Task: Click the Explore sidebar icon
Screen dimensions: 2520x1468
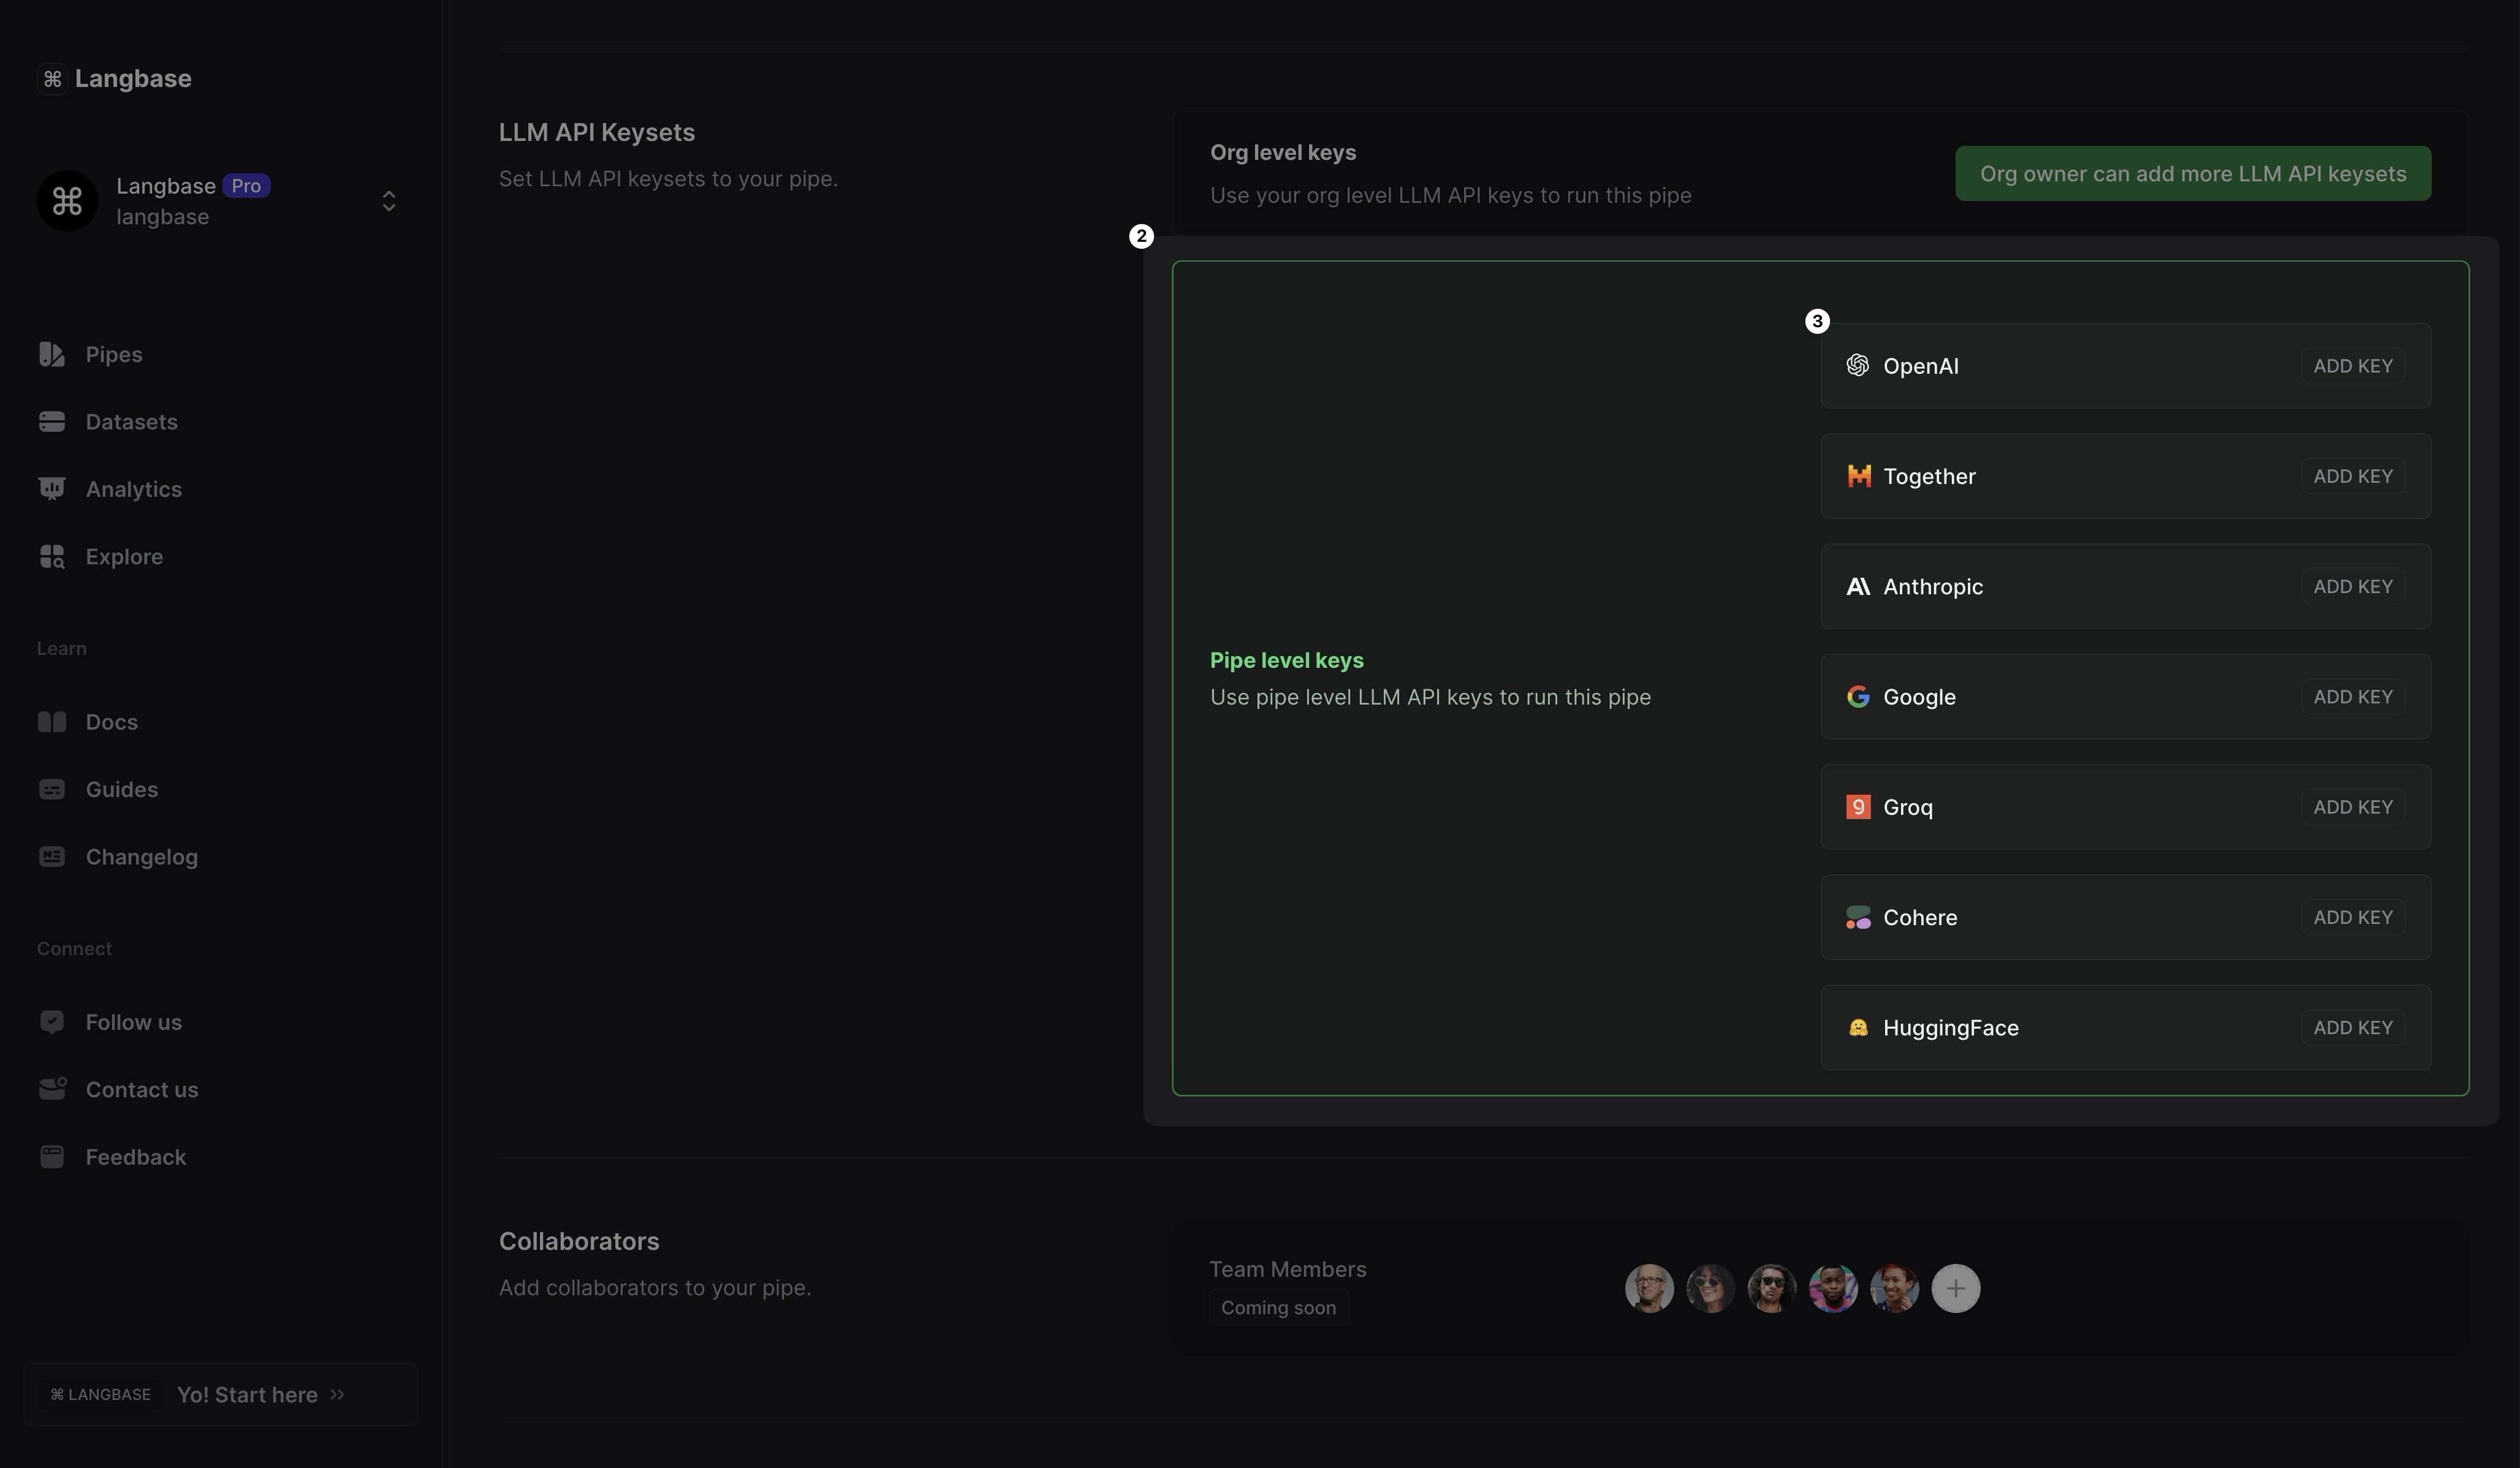Action: [x=52, y=556]
